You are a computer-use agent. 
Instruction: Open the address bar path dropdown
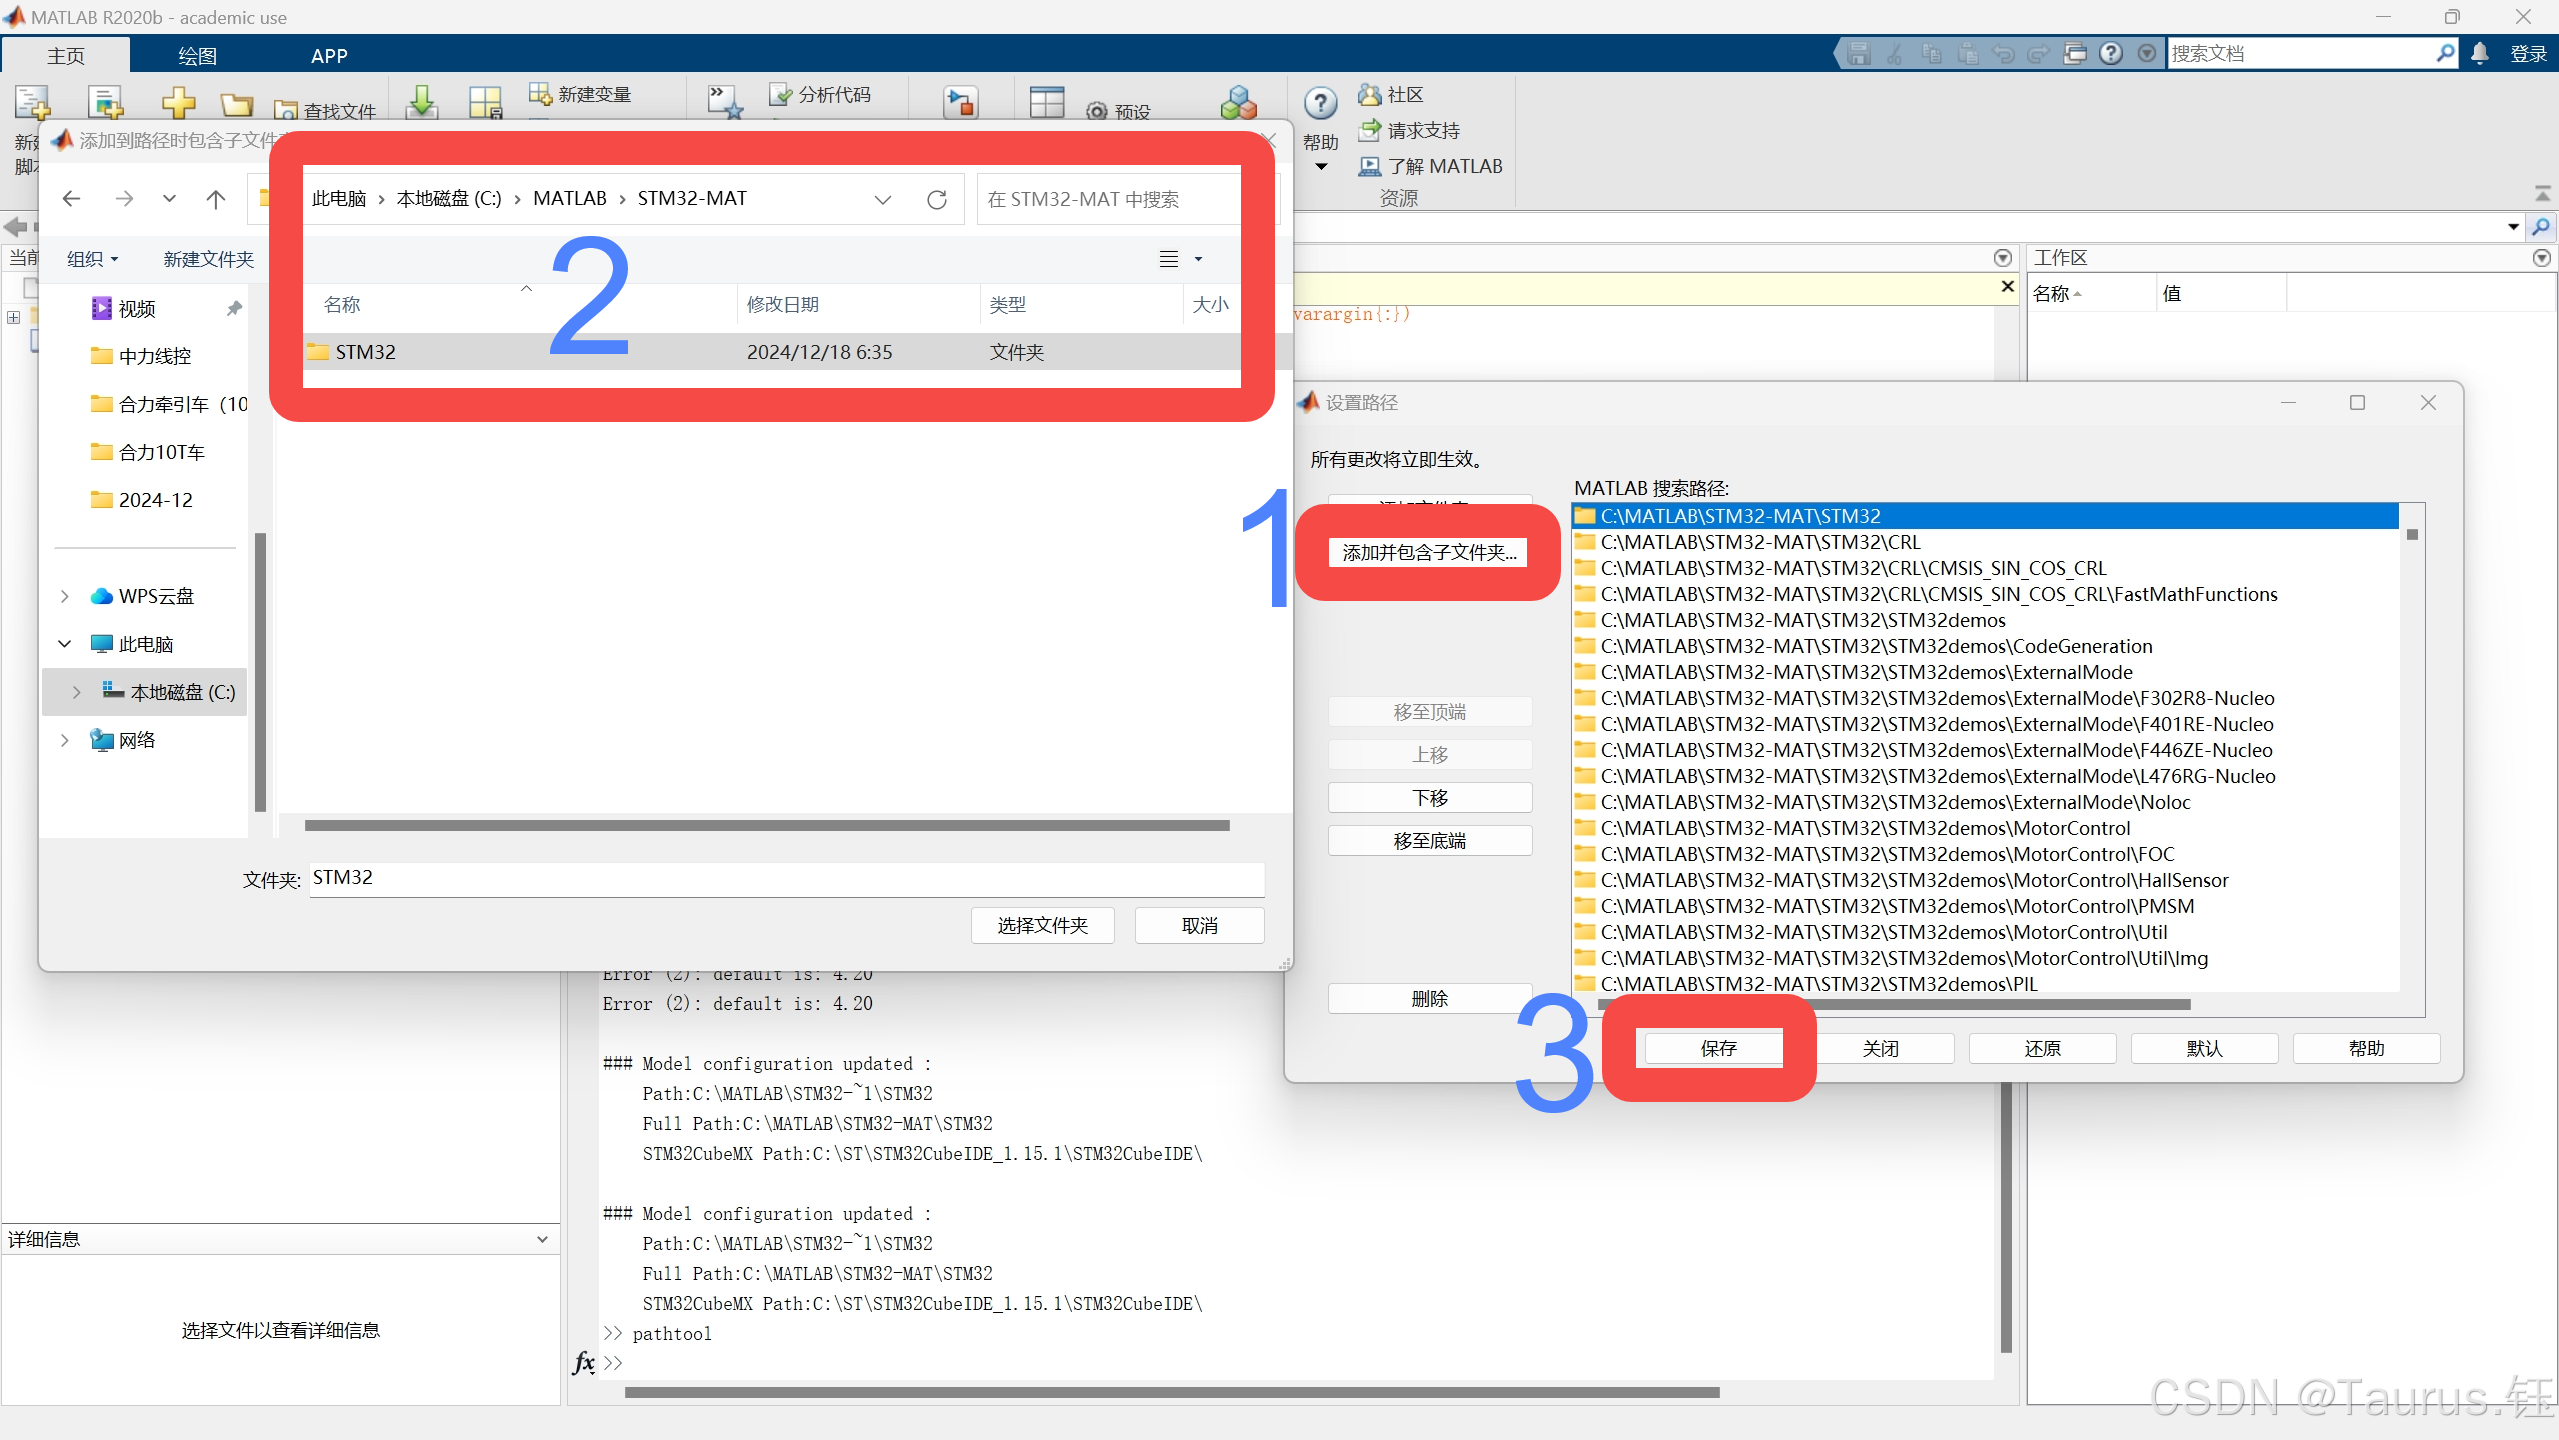click(x=882, y=199)
